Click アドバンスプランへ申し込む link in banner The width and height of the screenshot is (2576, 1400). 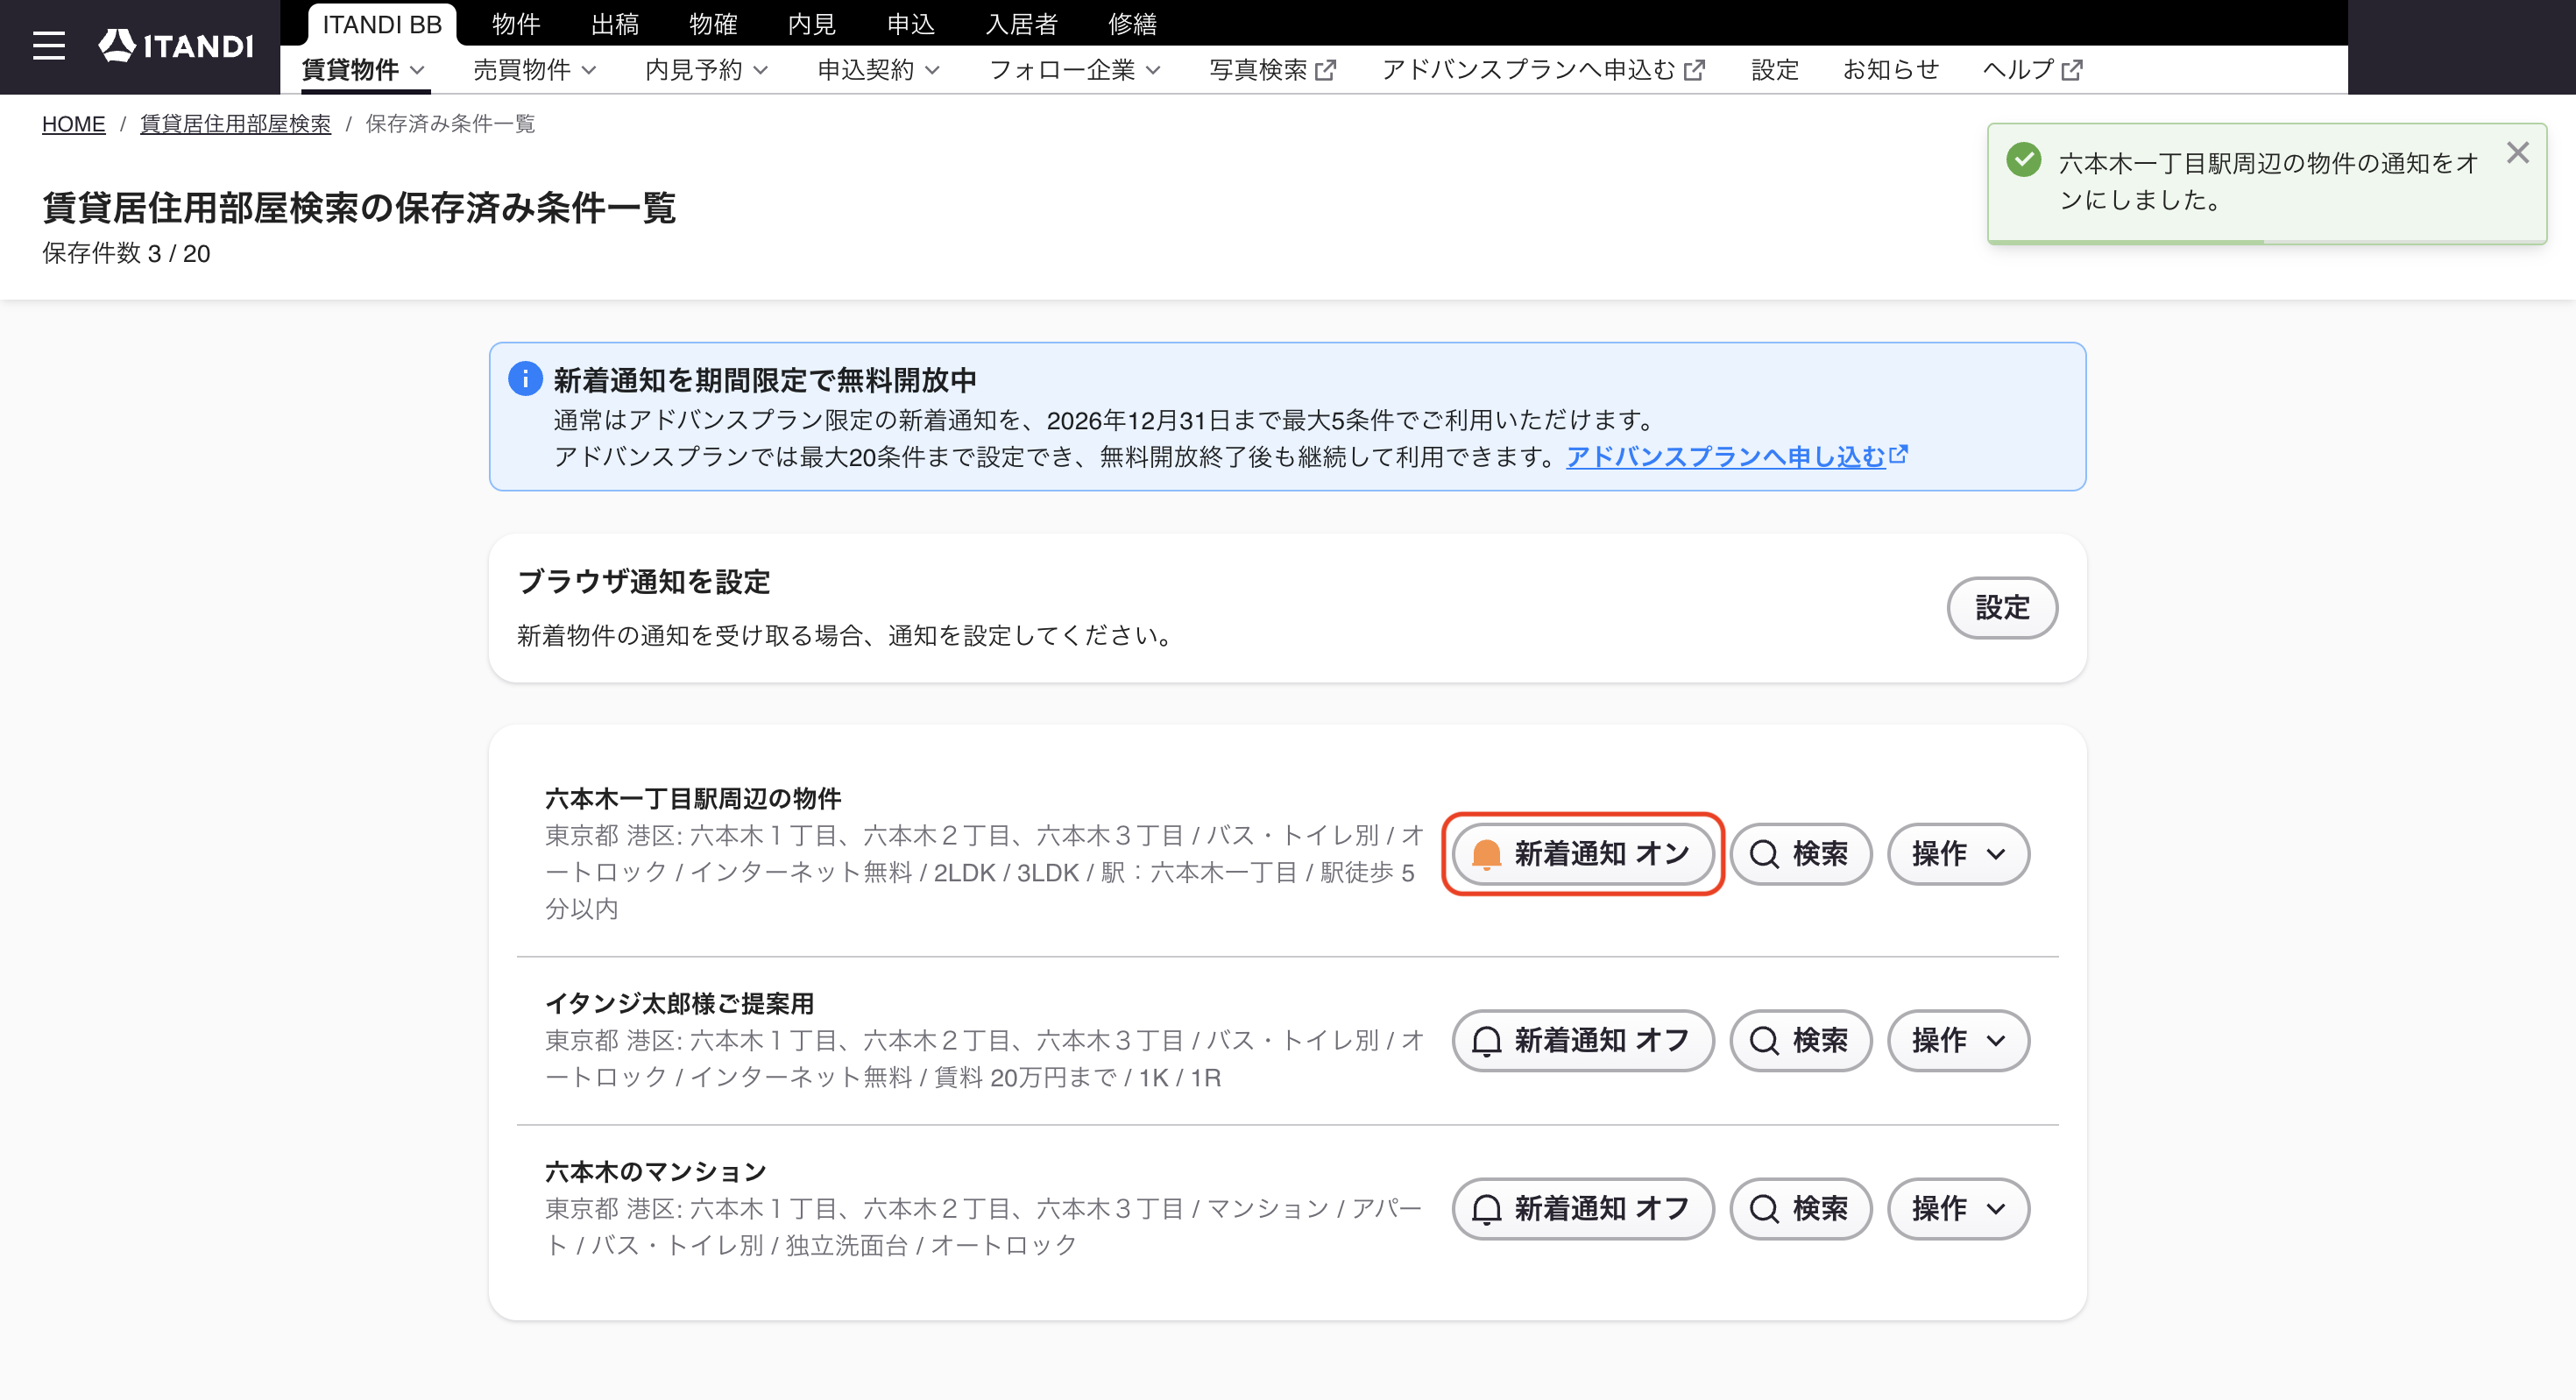tap(1737, 456)
